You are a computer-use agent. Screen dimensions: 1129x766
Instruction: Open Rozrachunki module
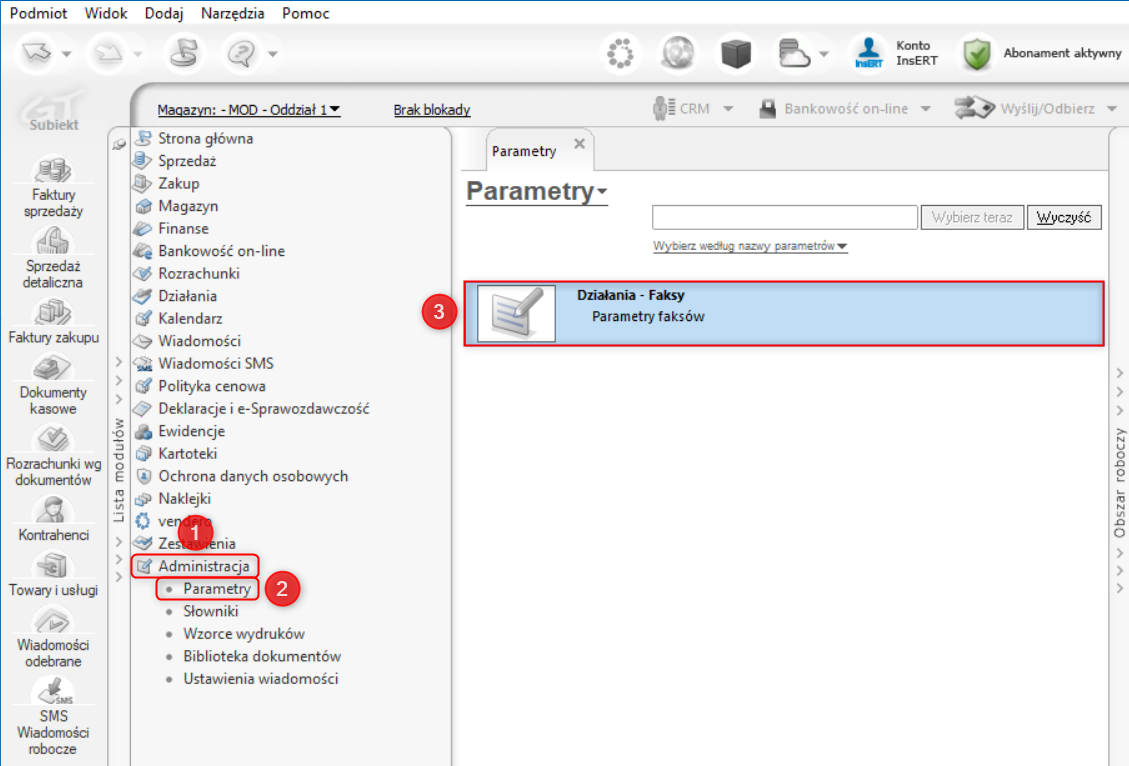point(199,273)
